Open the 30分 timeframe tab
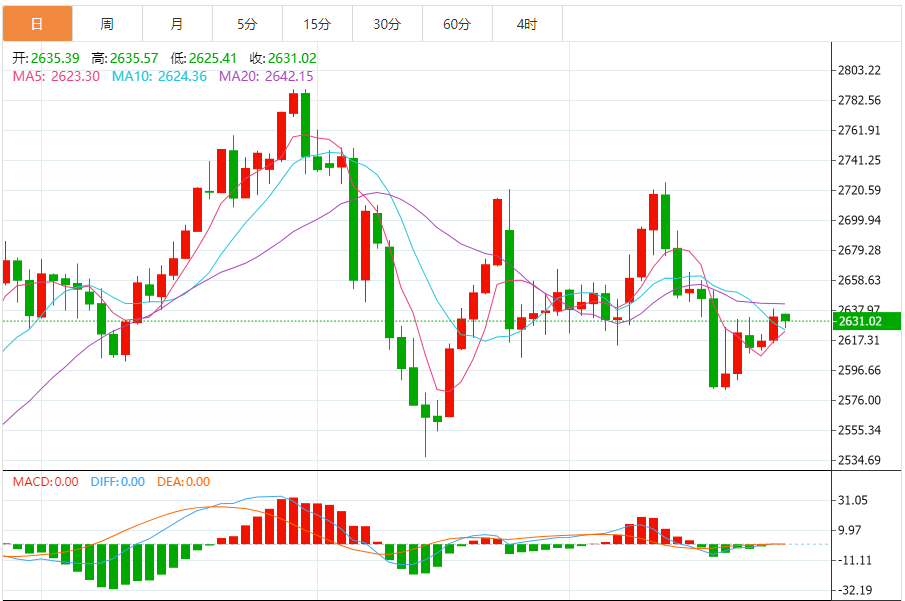Screen dimensions: 905x601 coord(387,24)
